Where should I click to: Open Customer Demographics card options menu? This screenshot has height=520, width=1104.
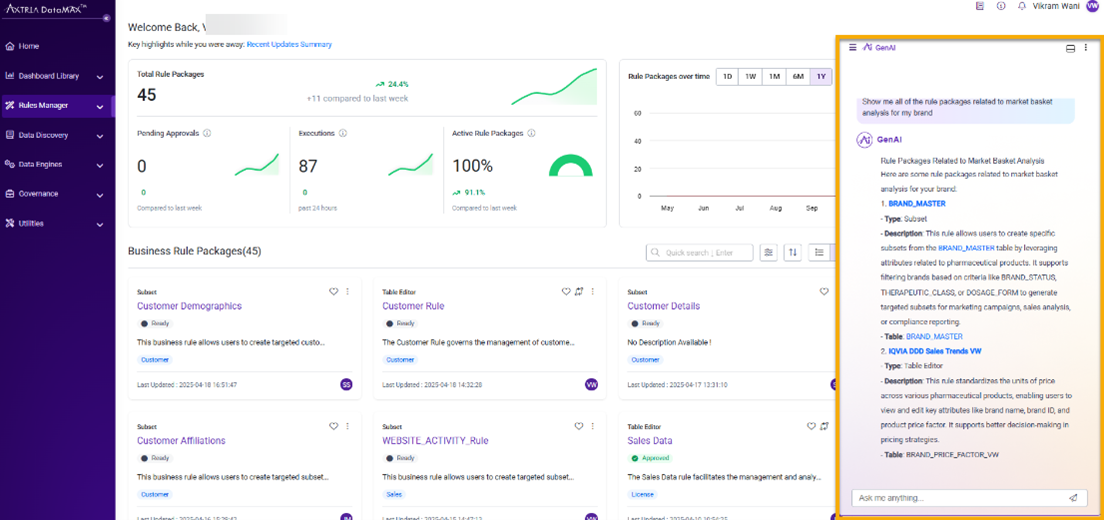348,292
